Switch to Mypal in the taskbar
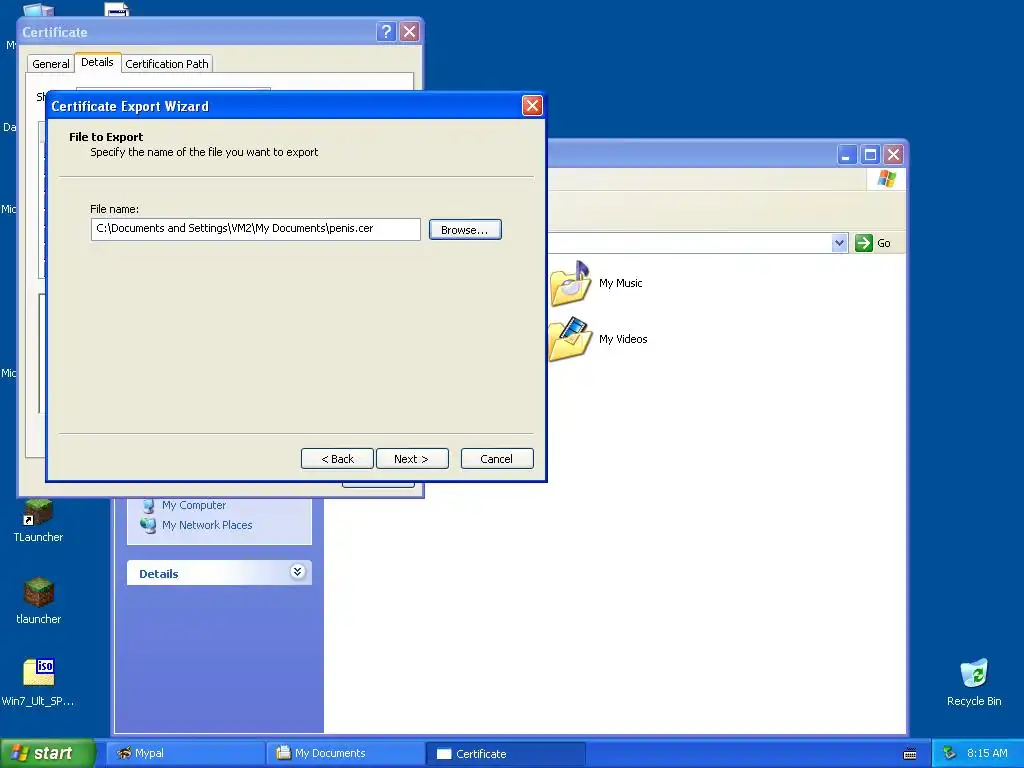This screenshot has width=1024, height=768. pos(185,753)
